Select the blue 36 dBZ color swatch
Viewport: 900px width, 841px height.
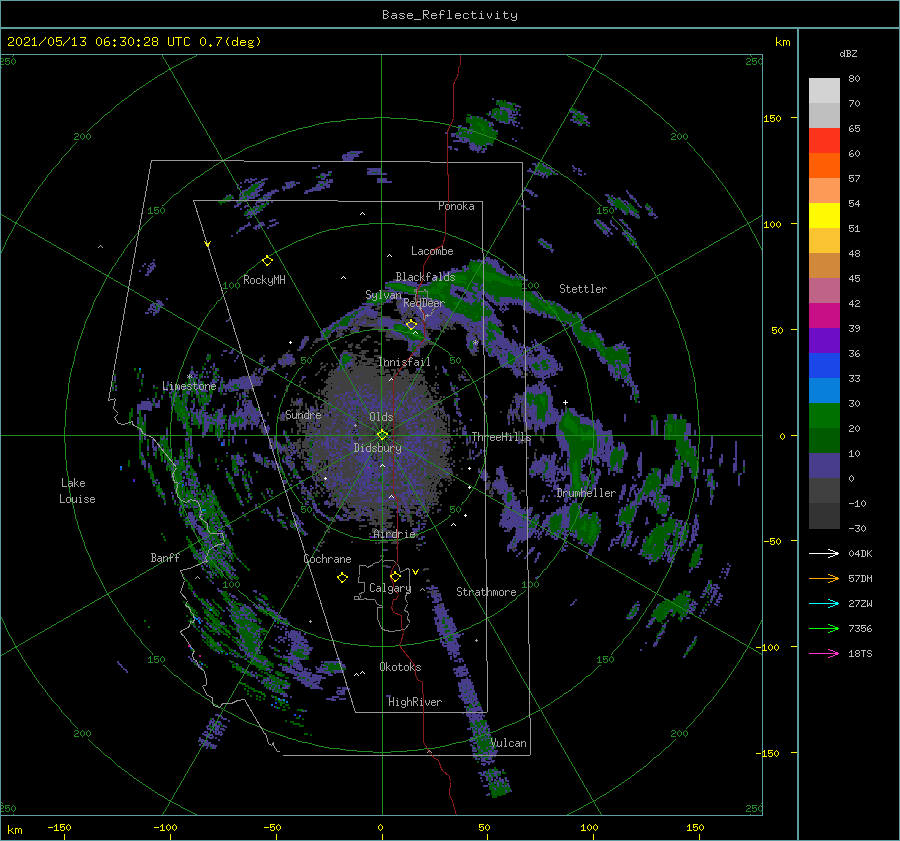click(x=824, y=366)
